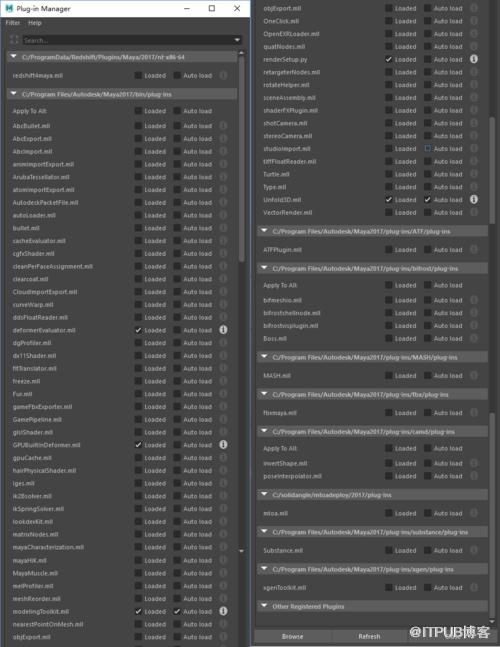
Task: Click info icon for cgfxShader.mll
Action: [x=223, y=253]
